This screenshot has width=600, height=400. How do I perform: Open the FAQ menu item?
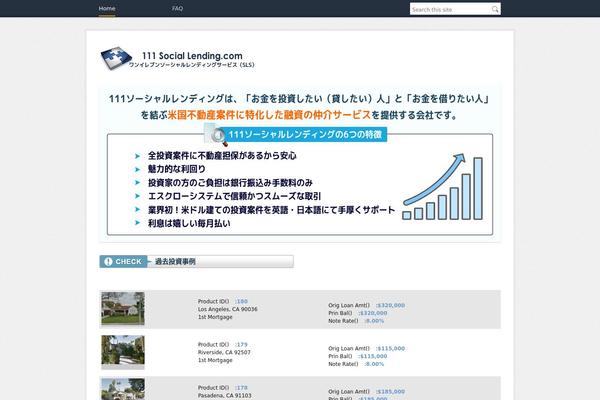[177, 8]
